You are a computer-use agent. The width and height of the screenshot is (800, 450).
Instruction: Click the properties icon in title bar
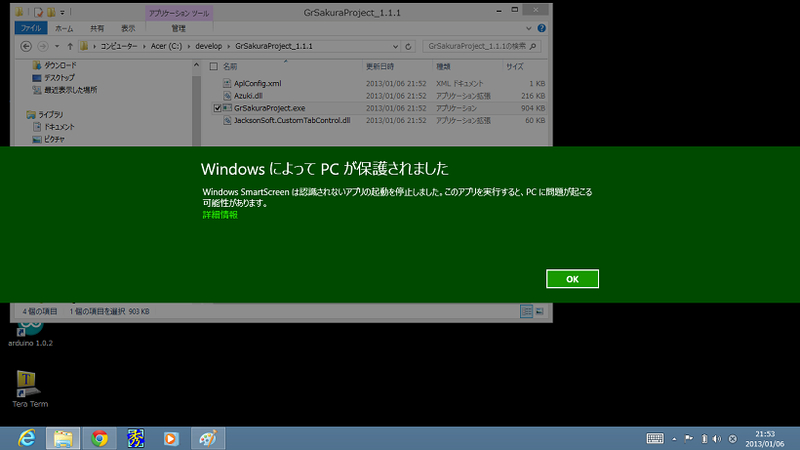38,12
